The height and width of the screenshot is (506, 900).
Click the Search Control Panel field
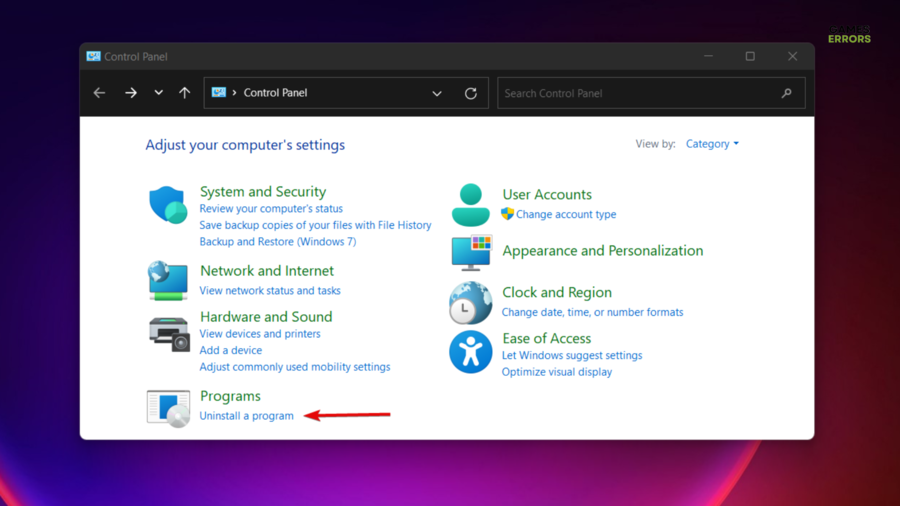pyautogui.click(x=640, y=93)
